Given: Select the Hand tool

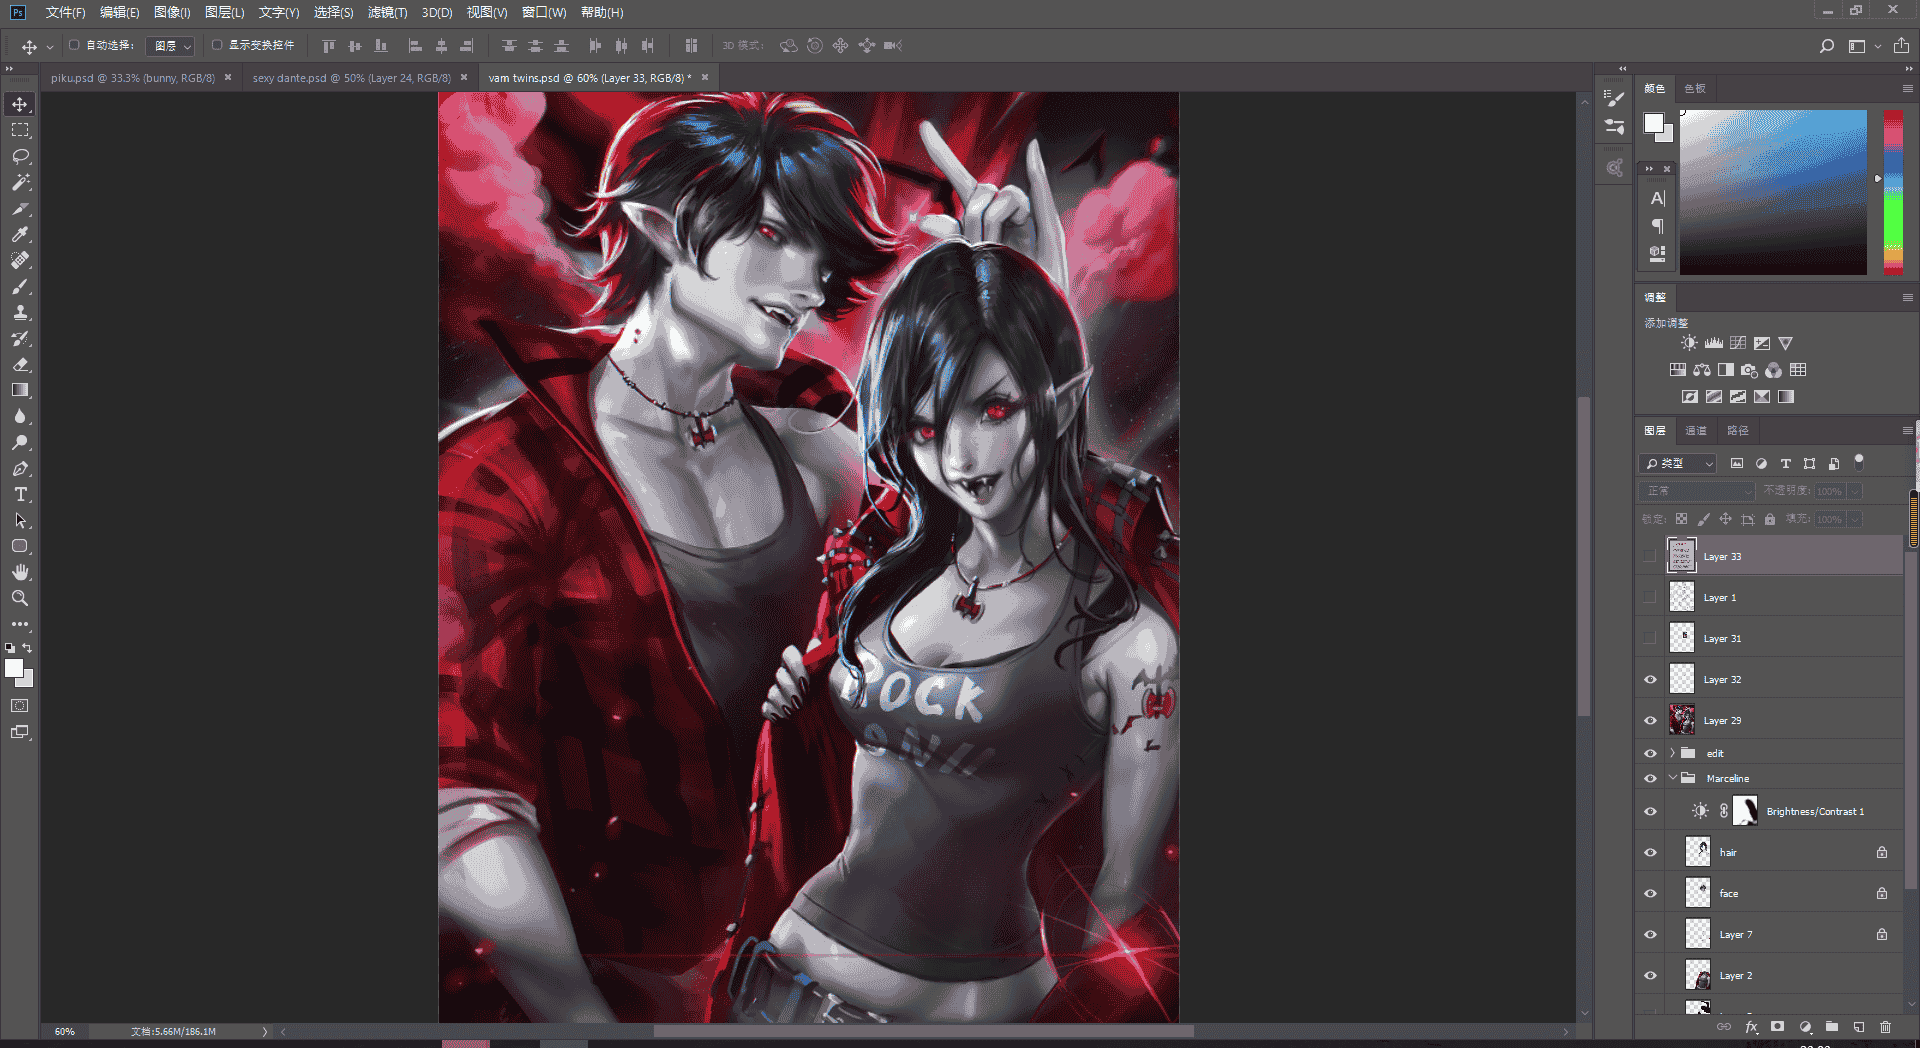Looking at the screenshot, I should tap(20, 572).
